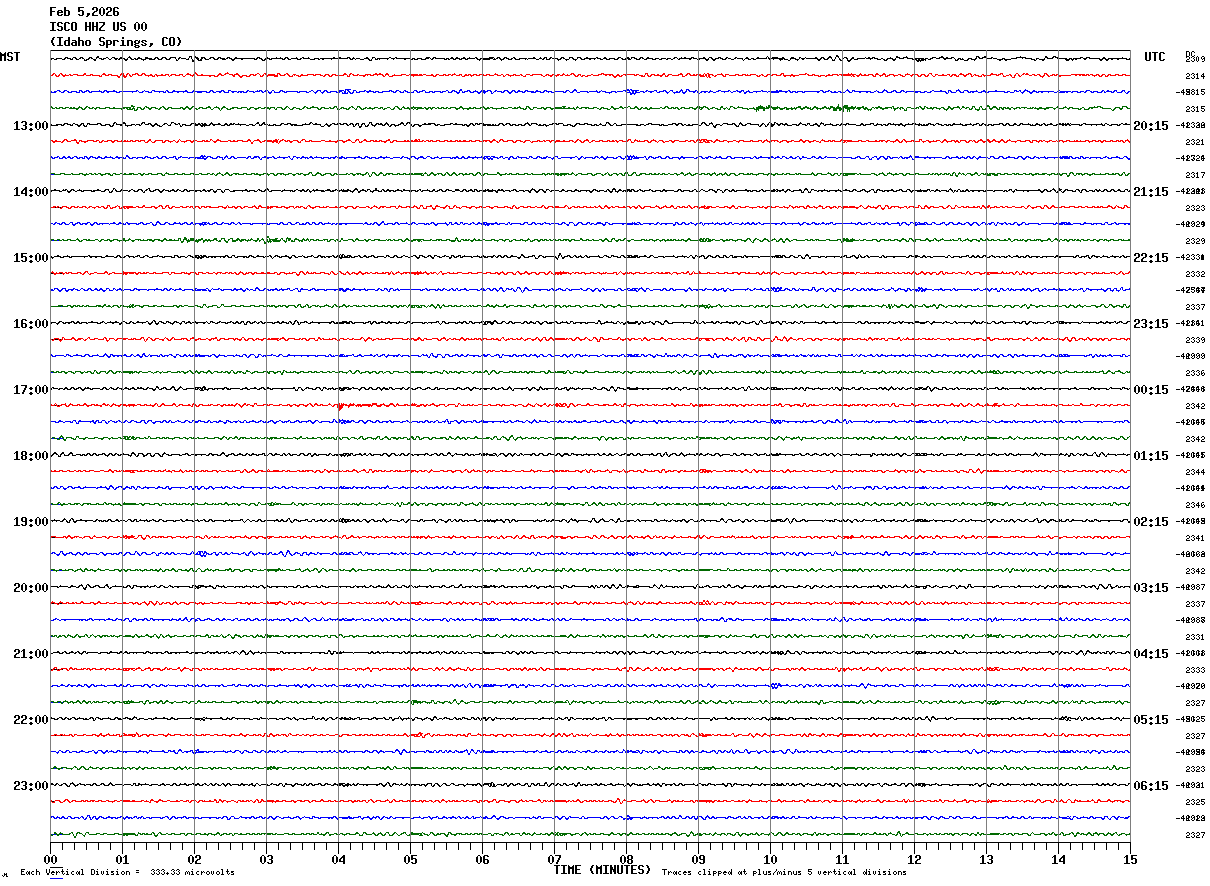Click the vertical division microvolts note

click(127, 873)
